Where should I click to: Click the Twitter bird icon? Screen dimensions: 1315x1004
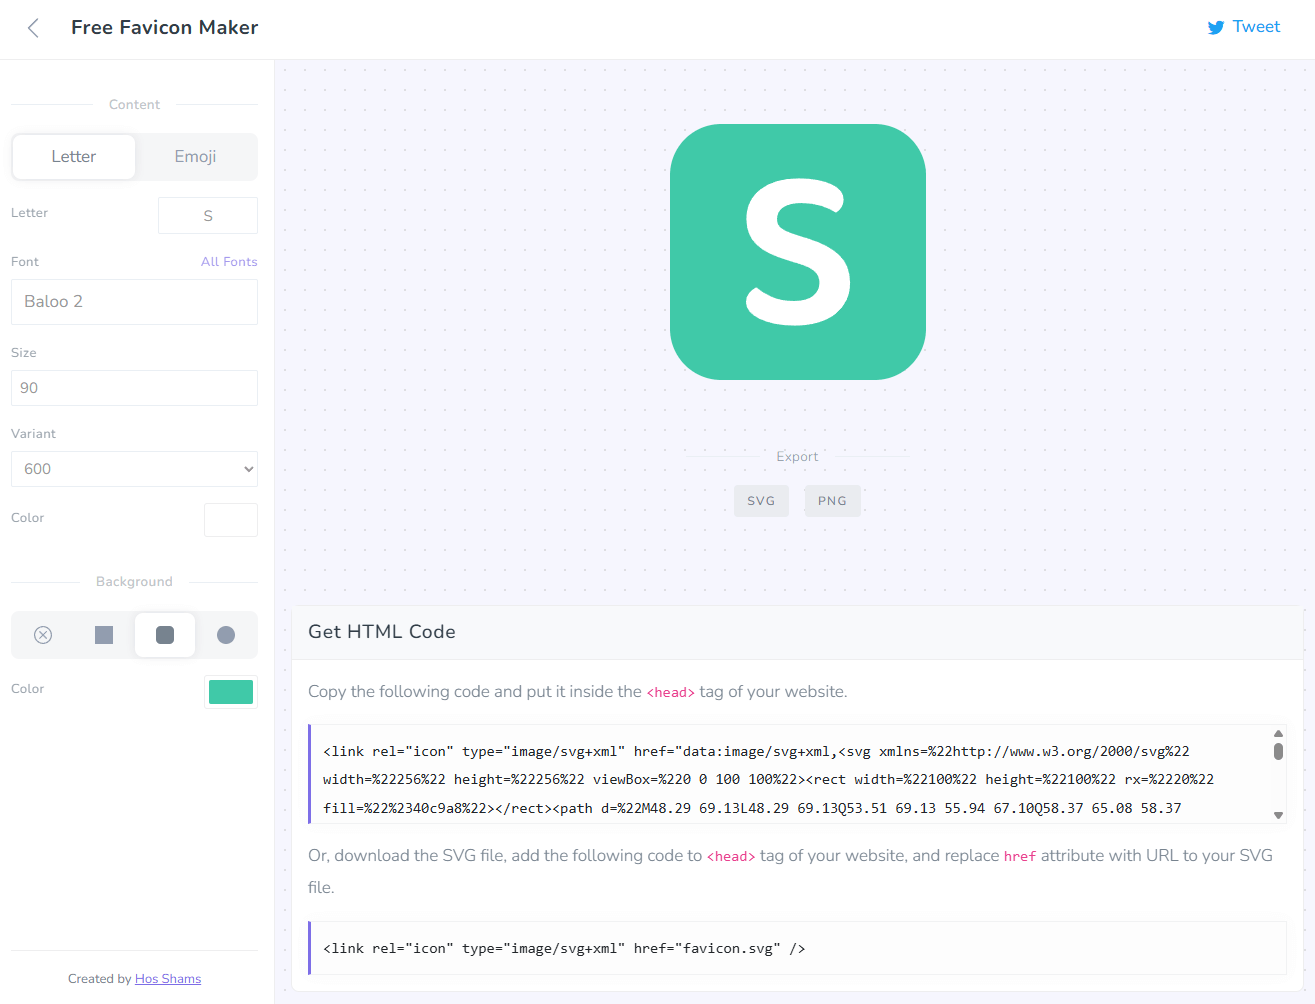(1215, 28)
